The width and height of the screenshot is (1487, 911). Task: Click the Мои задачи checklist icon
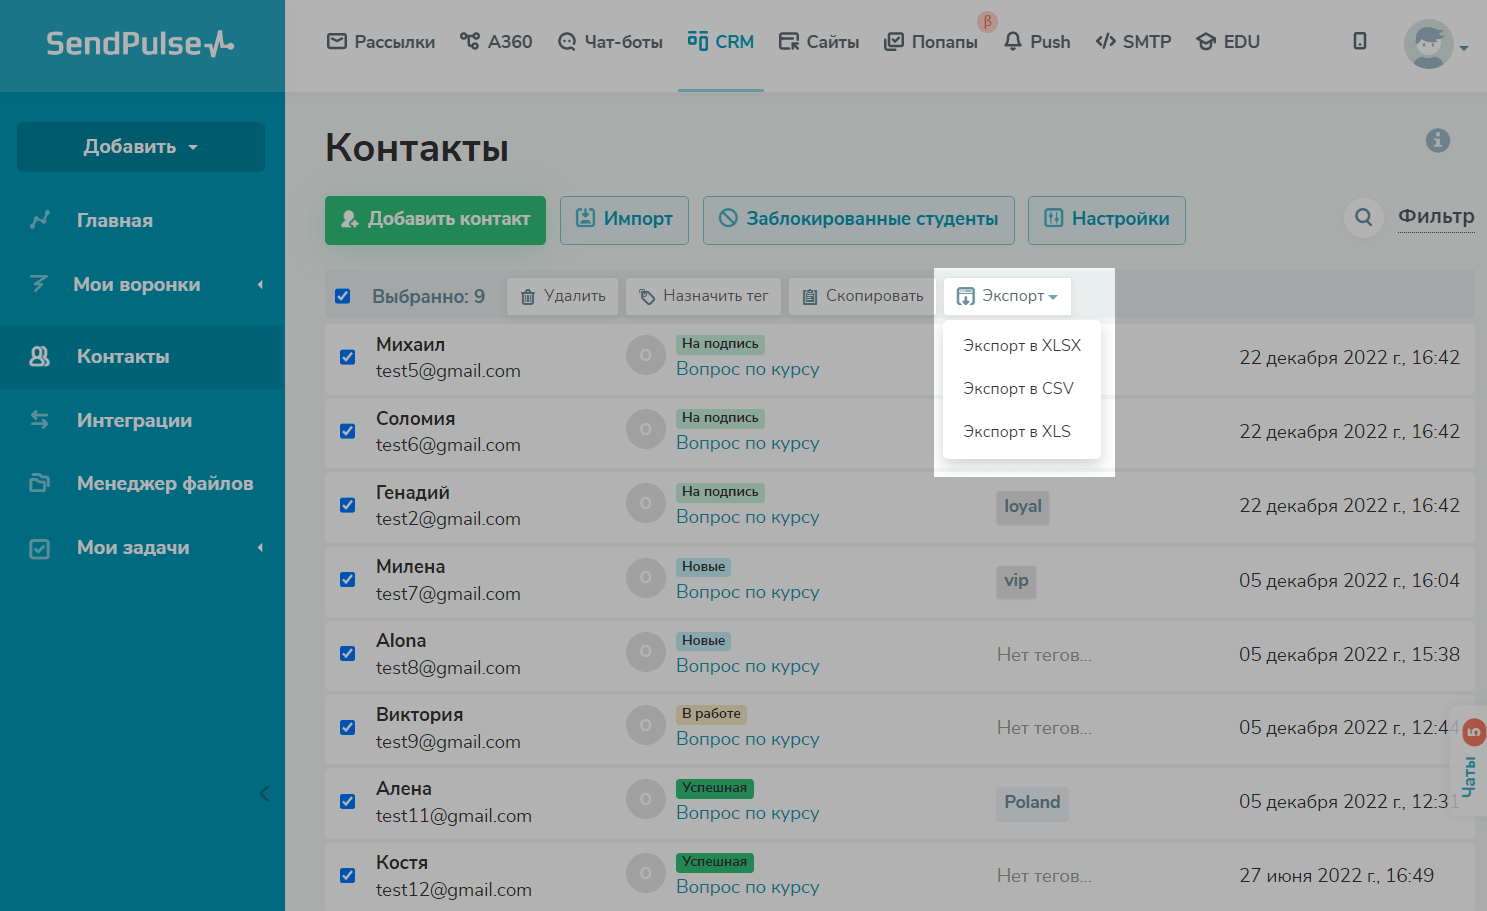pos(40,548)
